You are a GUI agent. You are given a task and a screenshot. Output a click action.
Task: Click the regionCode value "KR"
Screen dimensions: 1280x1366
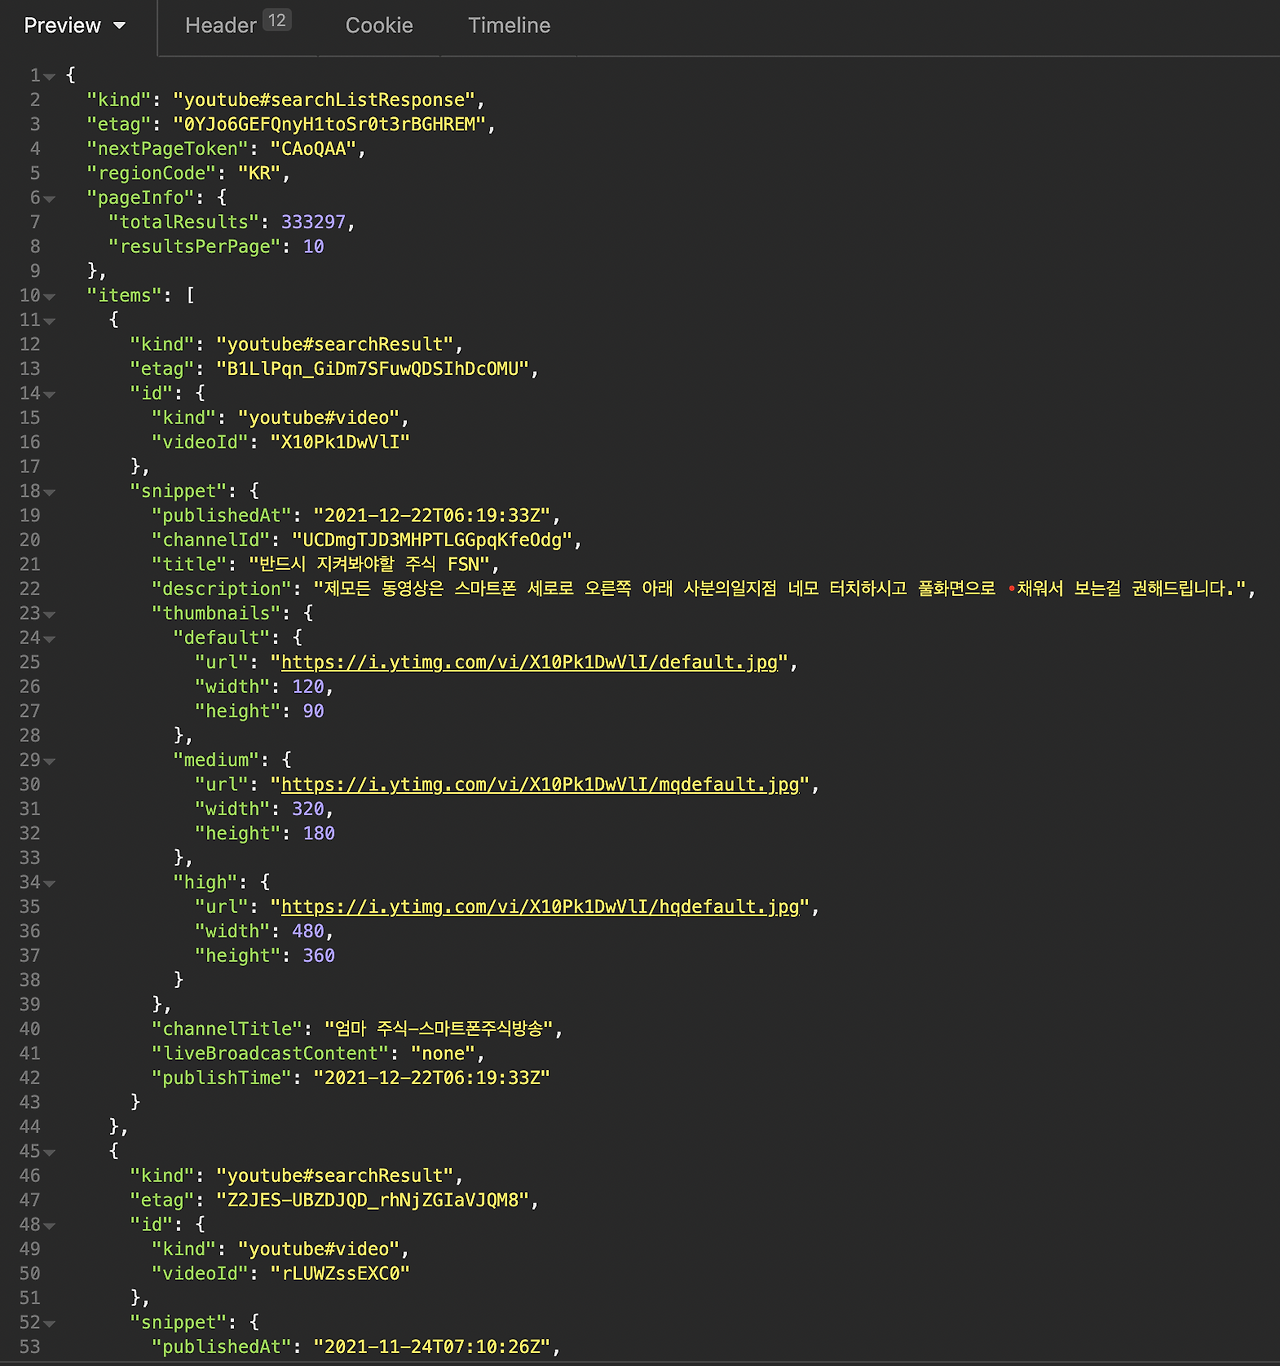coord(259,173)
